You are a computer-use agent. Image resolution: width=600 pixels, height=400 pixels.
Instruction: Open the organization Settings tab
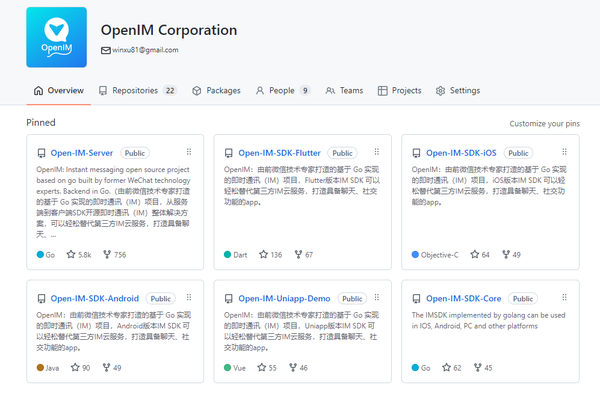pyautogui.click(x=458, y=91)
